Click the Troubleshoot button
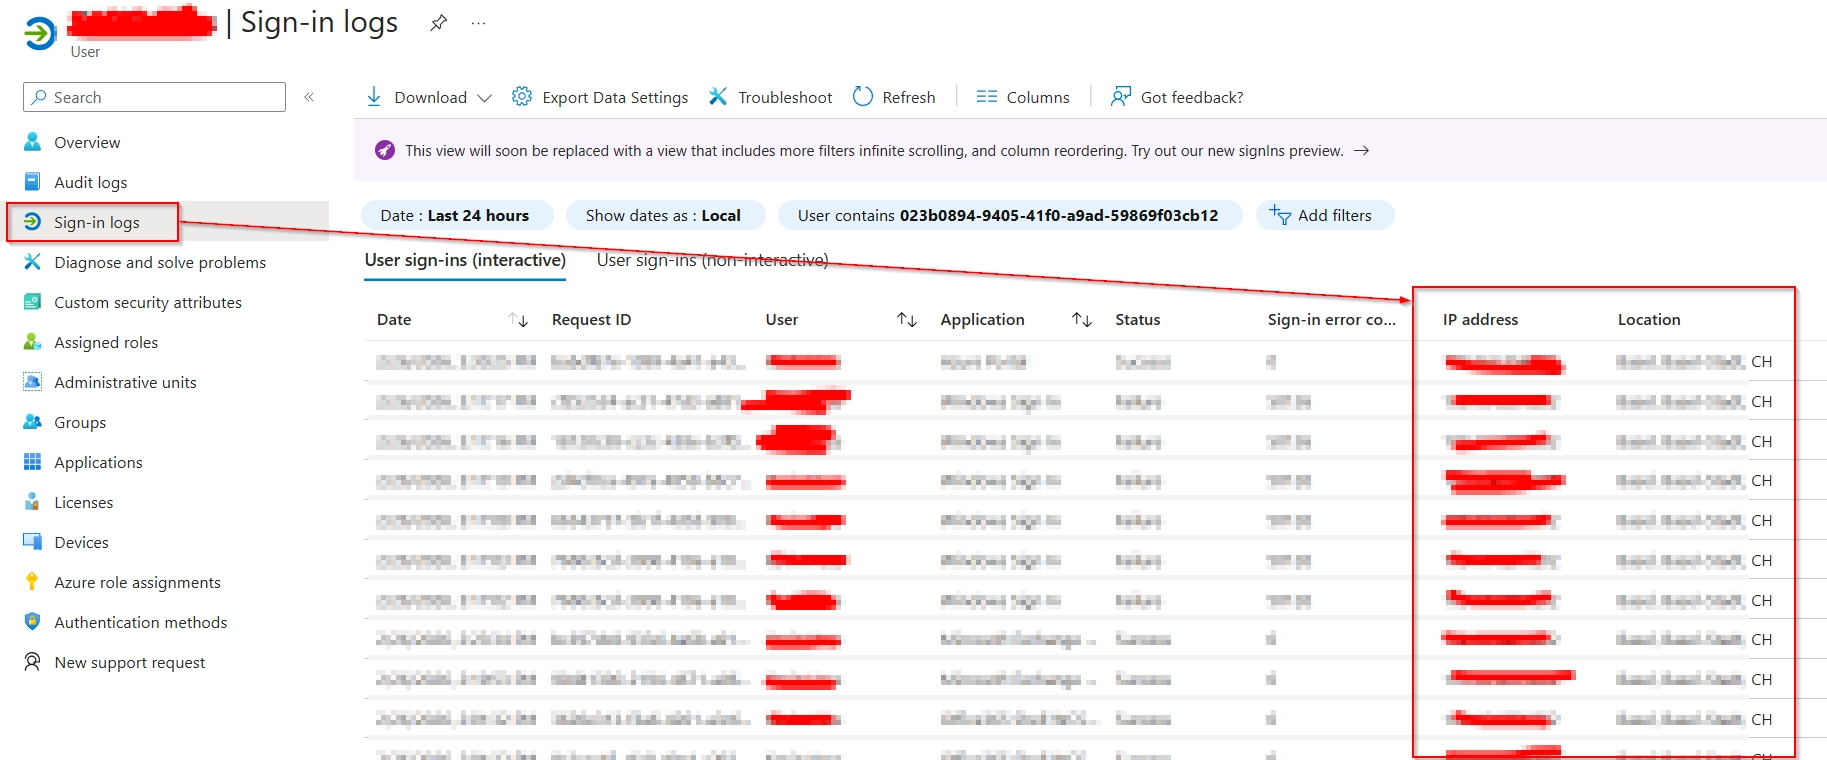Screen dimensions: 1827x760 [x=770, y=97]
